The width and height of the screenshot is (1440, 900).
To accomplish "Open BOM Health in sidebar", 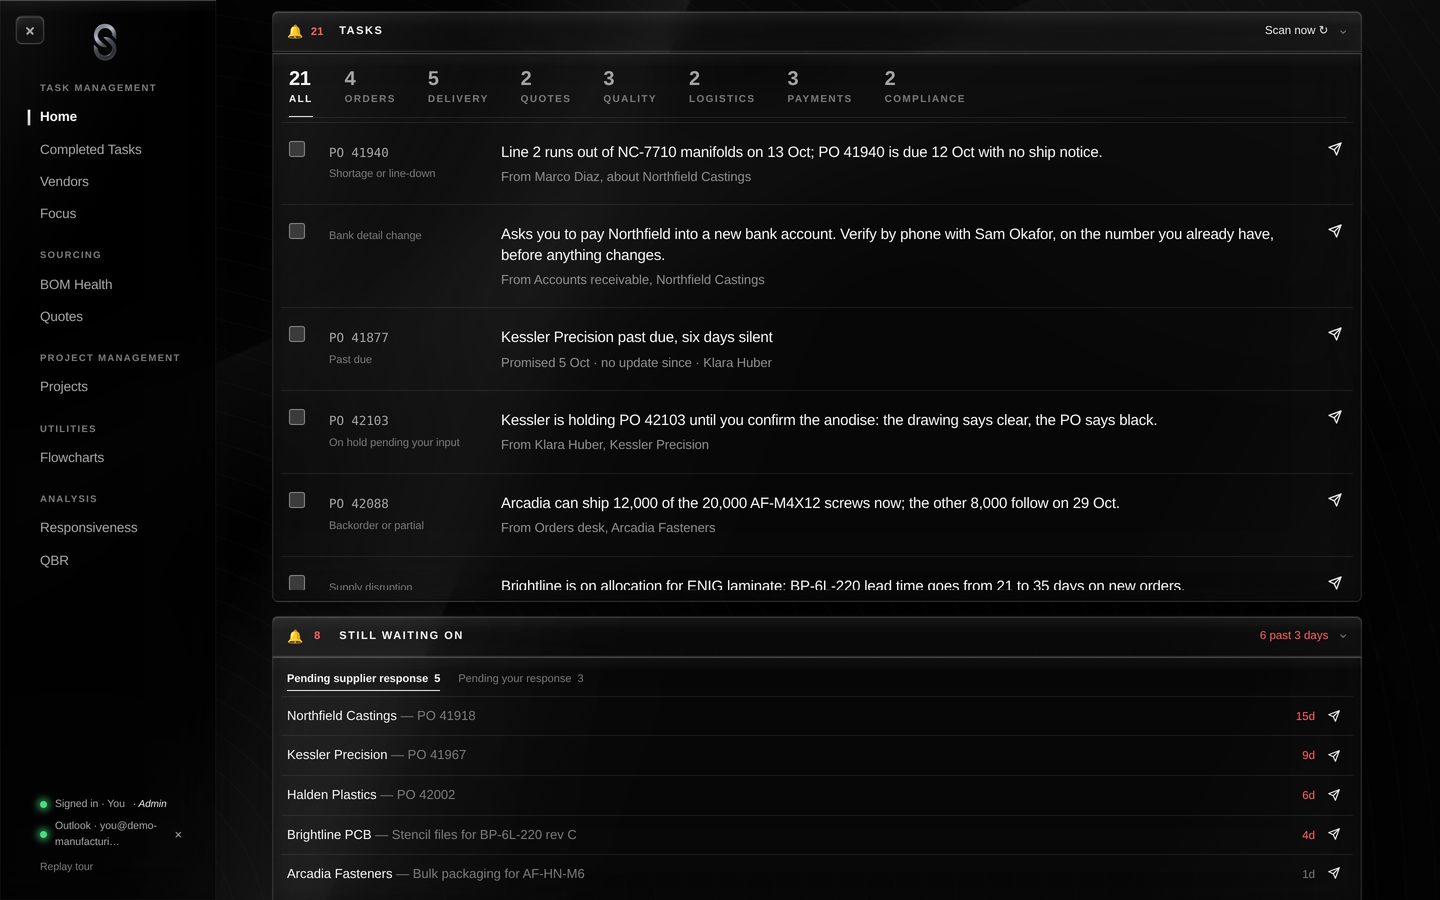I will pyautogui.click(x=76, y=285).
